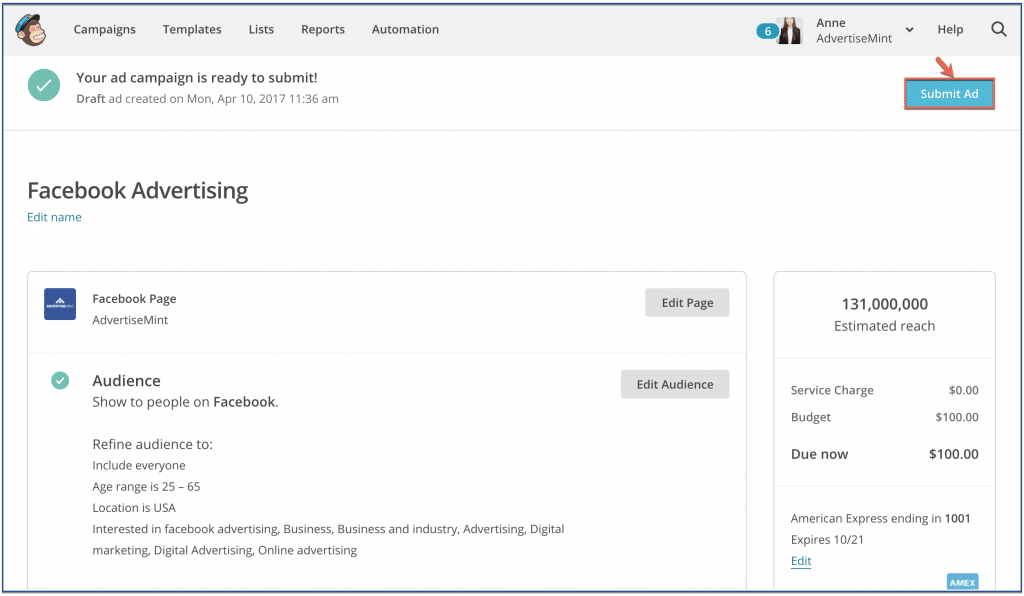The height and width of the screenshot is (596, 1024).
Task: Open the Reports menu
Action: [323, 29]
